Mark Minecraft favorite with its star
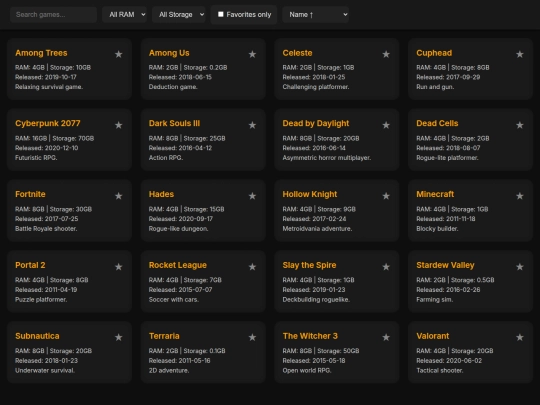This screenshot has height=405, width=540. 520,196
